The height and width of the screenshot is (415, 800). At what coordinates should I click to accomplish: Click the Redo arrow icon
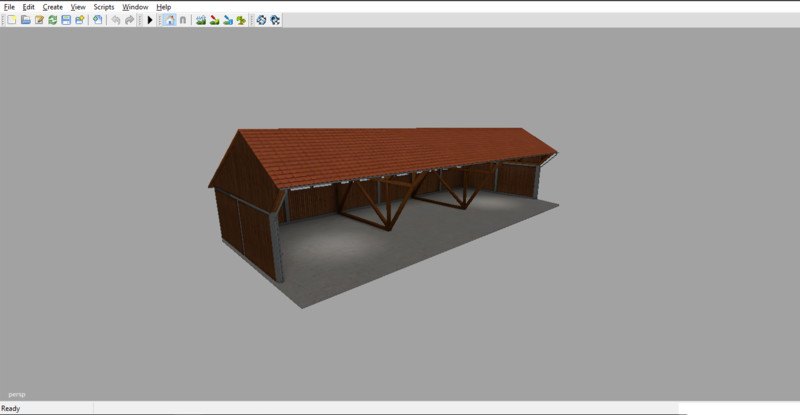click(129, 20)
